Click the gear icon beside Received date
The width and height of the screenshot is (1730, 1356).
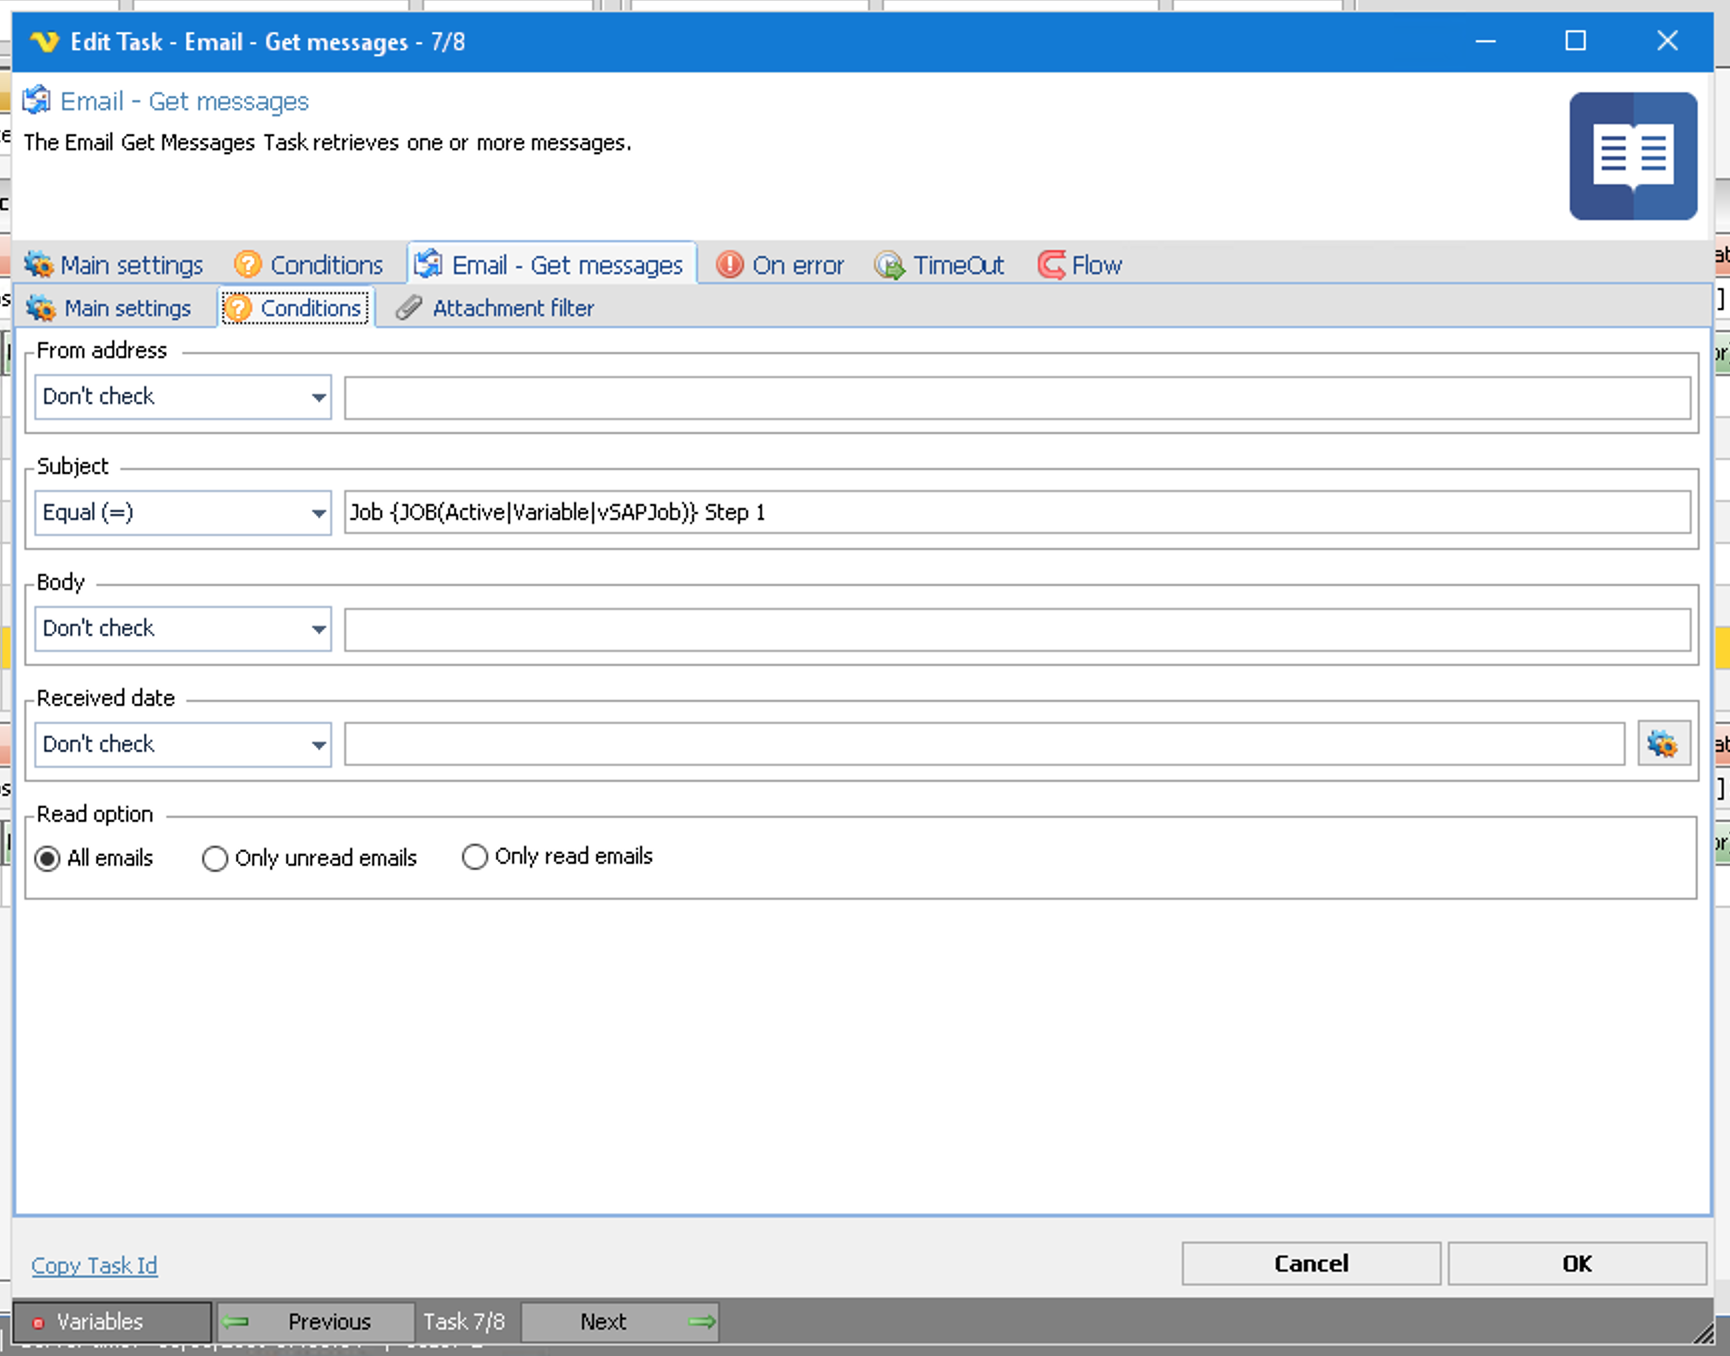point(1663,744)
